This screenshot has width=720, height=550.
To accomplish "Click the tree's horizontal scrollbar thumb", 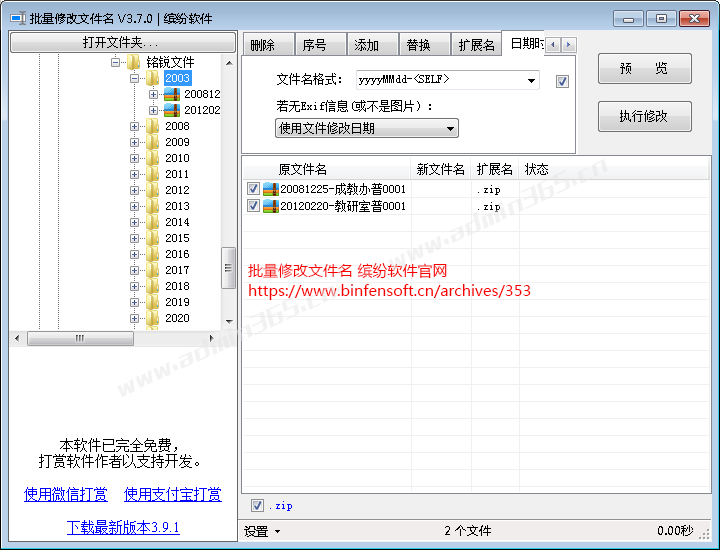I will pyautogui.click(x=80, y=338).
